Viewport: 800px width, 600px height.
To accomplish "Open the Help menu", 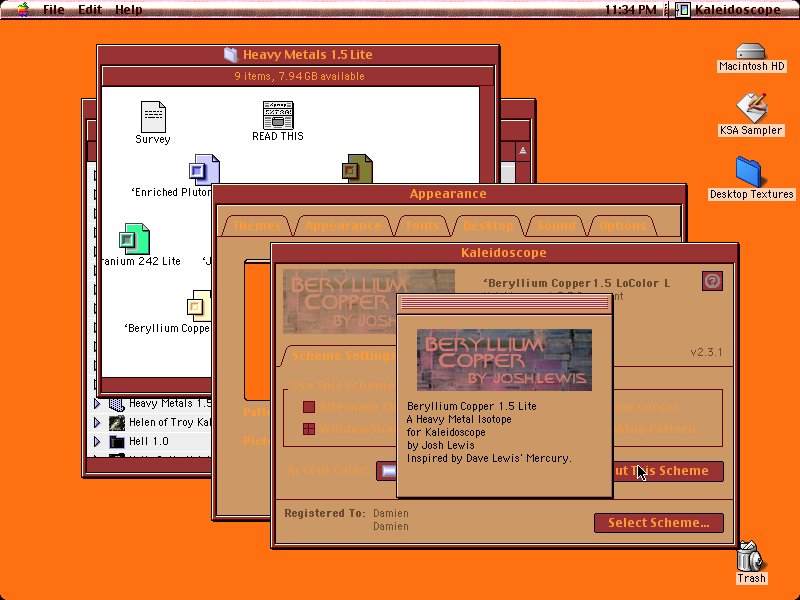I will click(x=129, y=9).
